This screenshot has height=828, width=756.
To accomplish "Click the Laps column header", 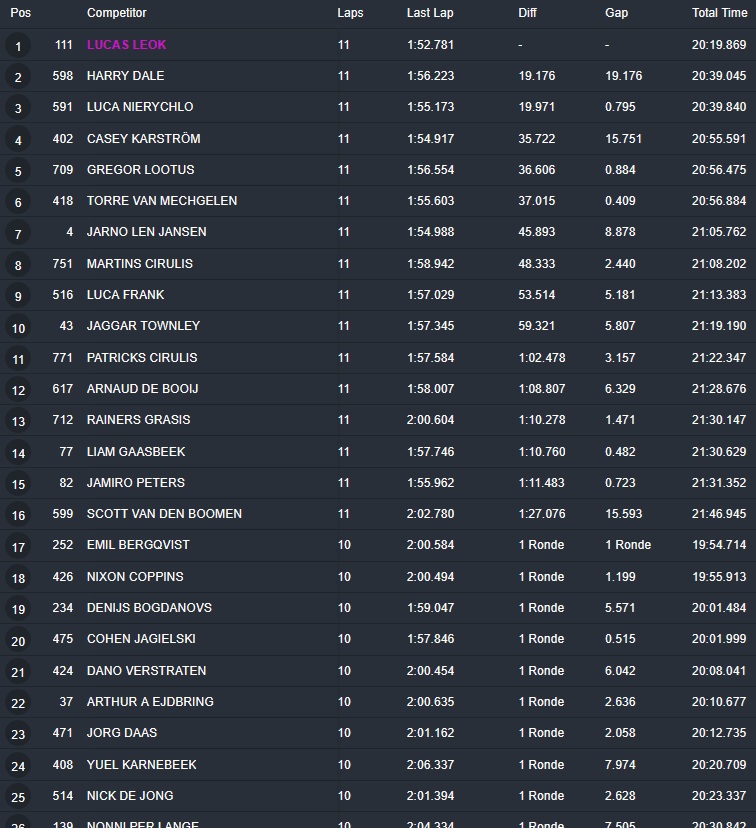I will coord(350,13).
